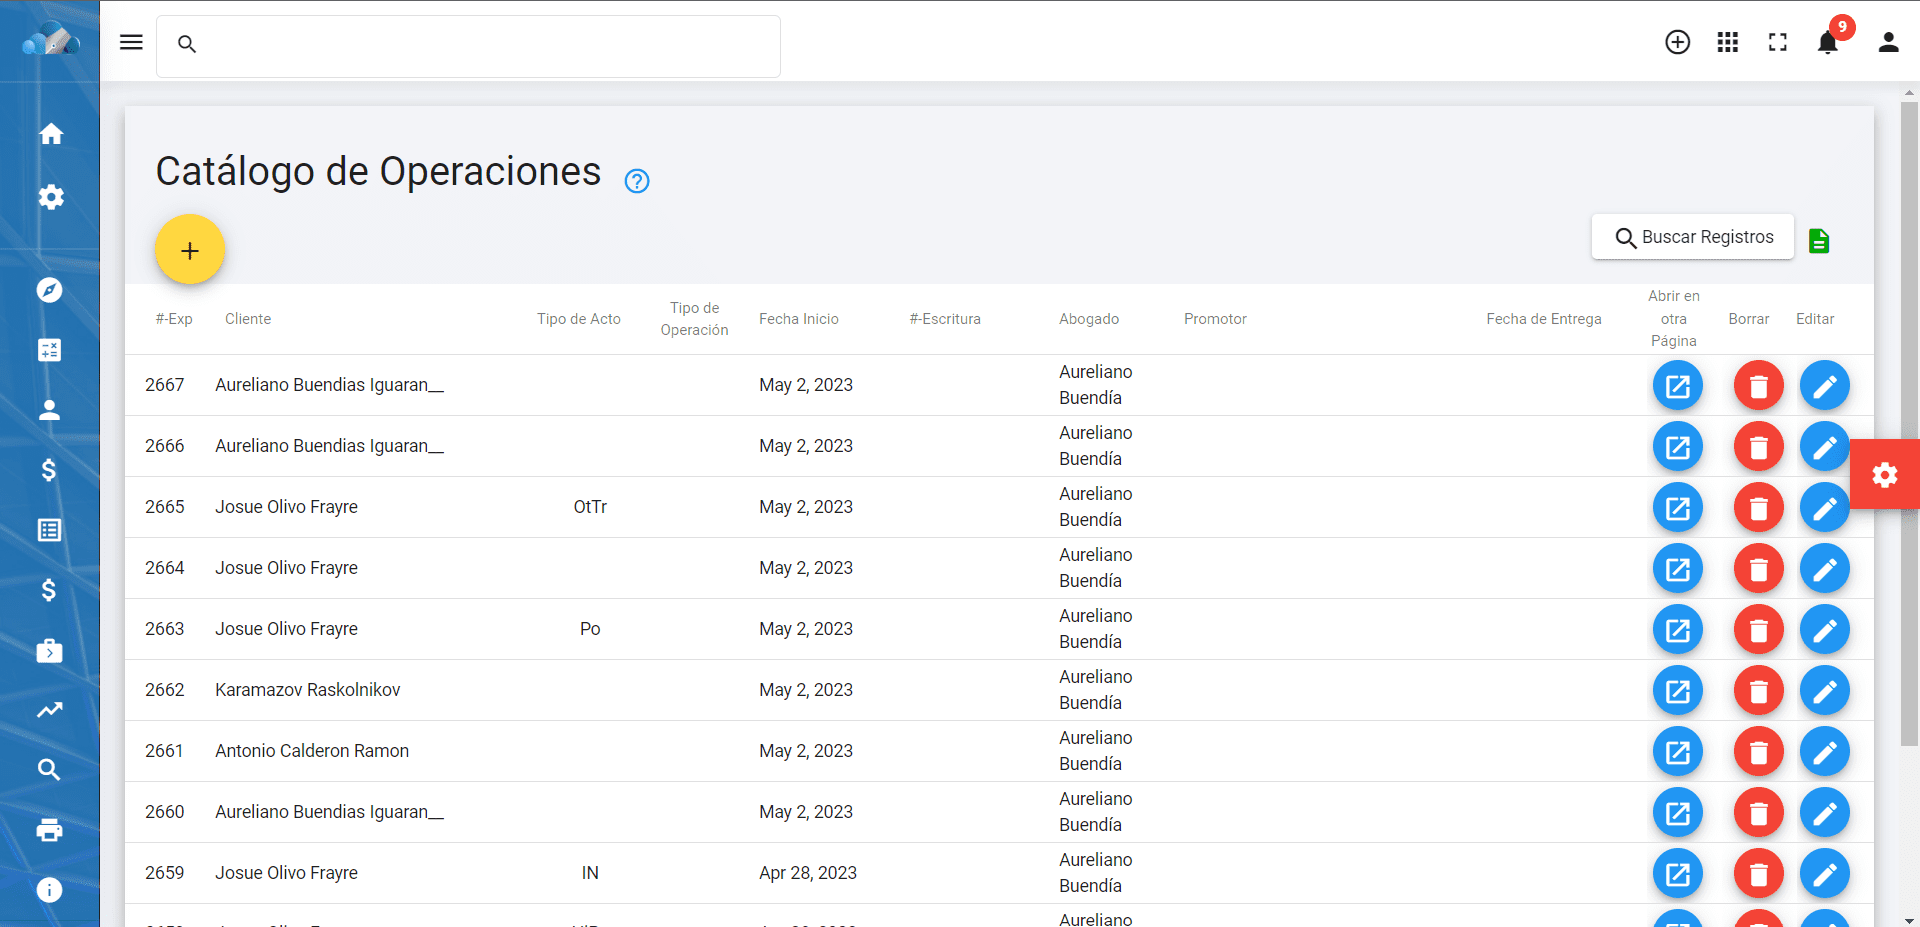Click the yellow add operation button
Viewport: 1920px width, 927px height.
tap(190, 250)
